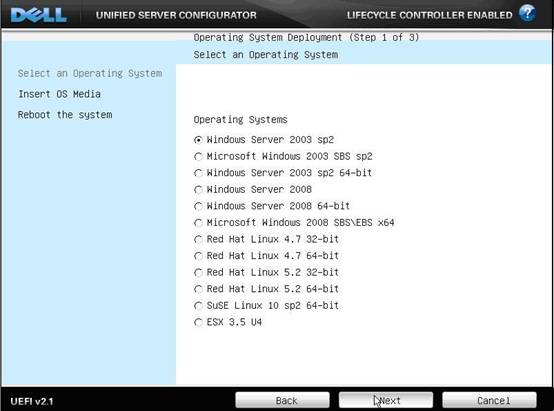Click the Next button
The image size is (554, 411).
(386, 400)
